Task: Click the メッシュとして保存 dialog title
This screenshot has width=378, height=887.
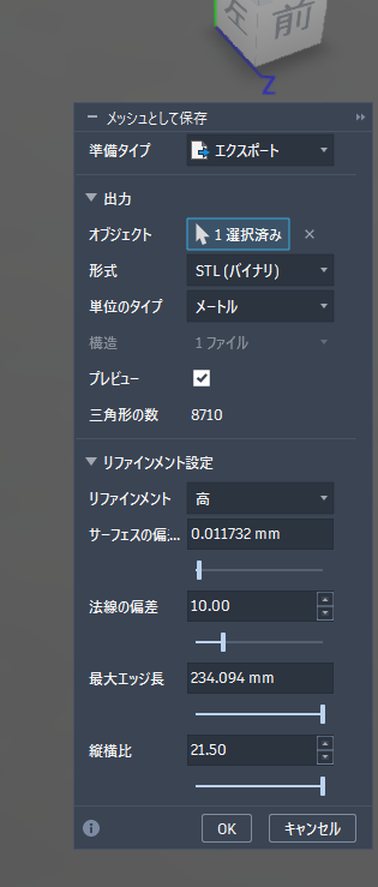Action: [x=157, y=118]
